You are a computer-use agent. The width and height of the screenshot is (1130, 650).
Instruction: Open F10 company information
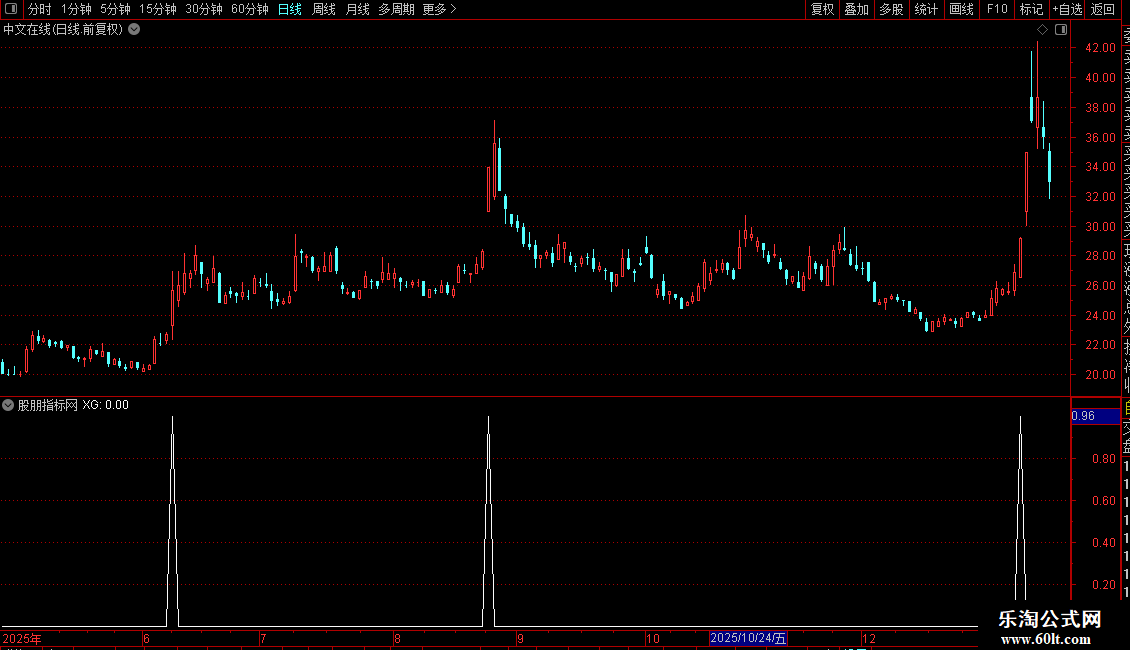tap(997, 9)
